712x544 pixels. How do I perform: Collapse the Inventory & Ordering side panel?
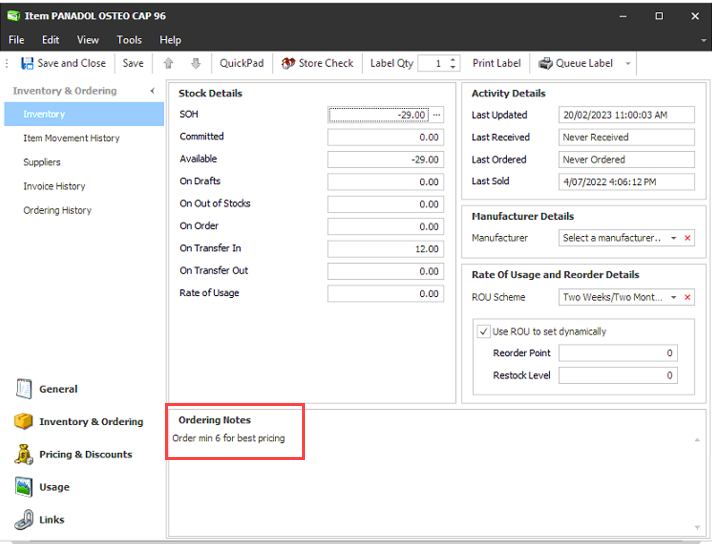pos(153,91)
